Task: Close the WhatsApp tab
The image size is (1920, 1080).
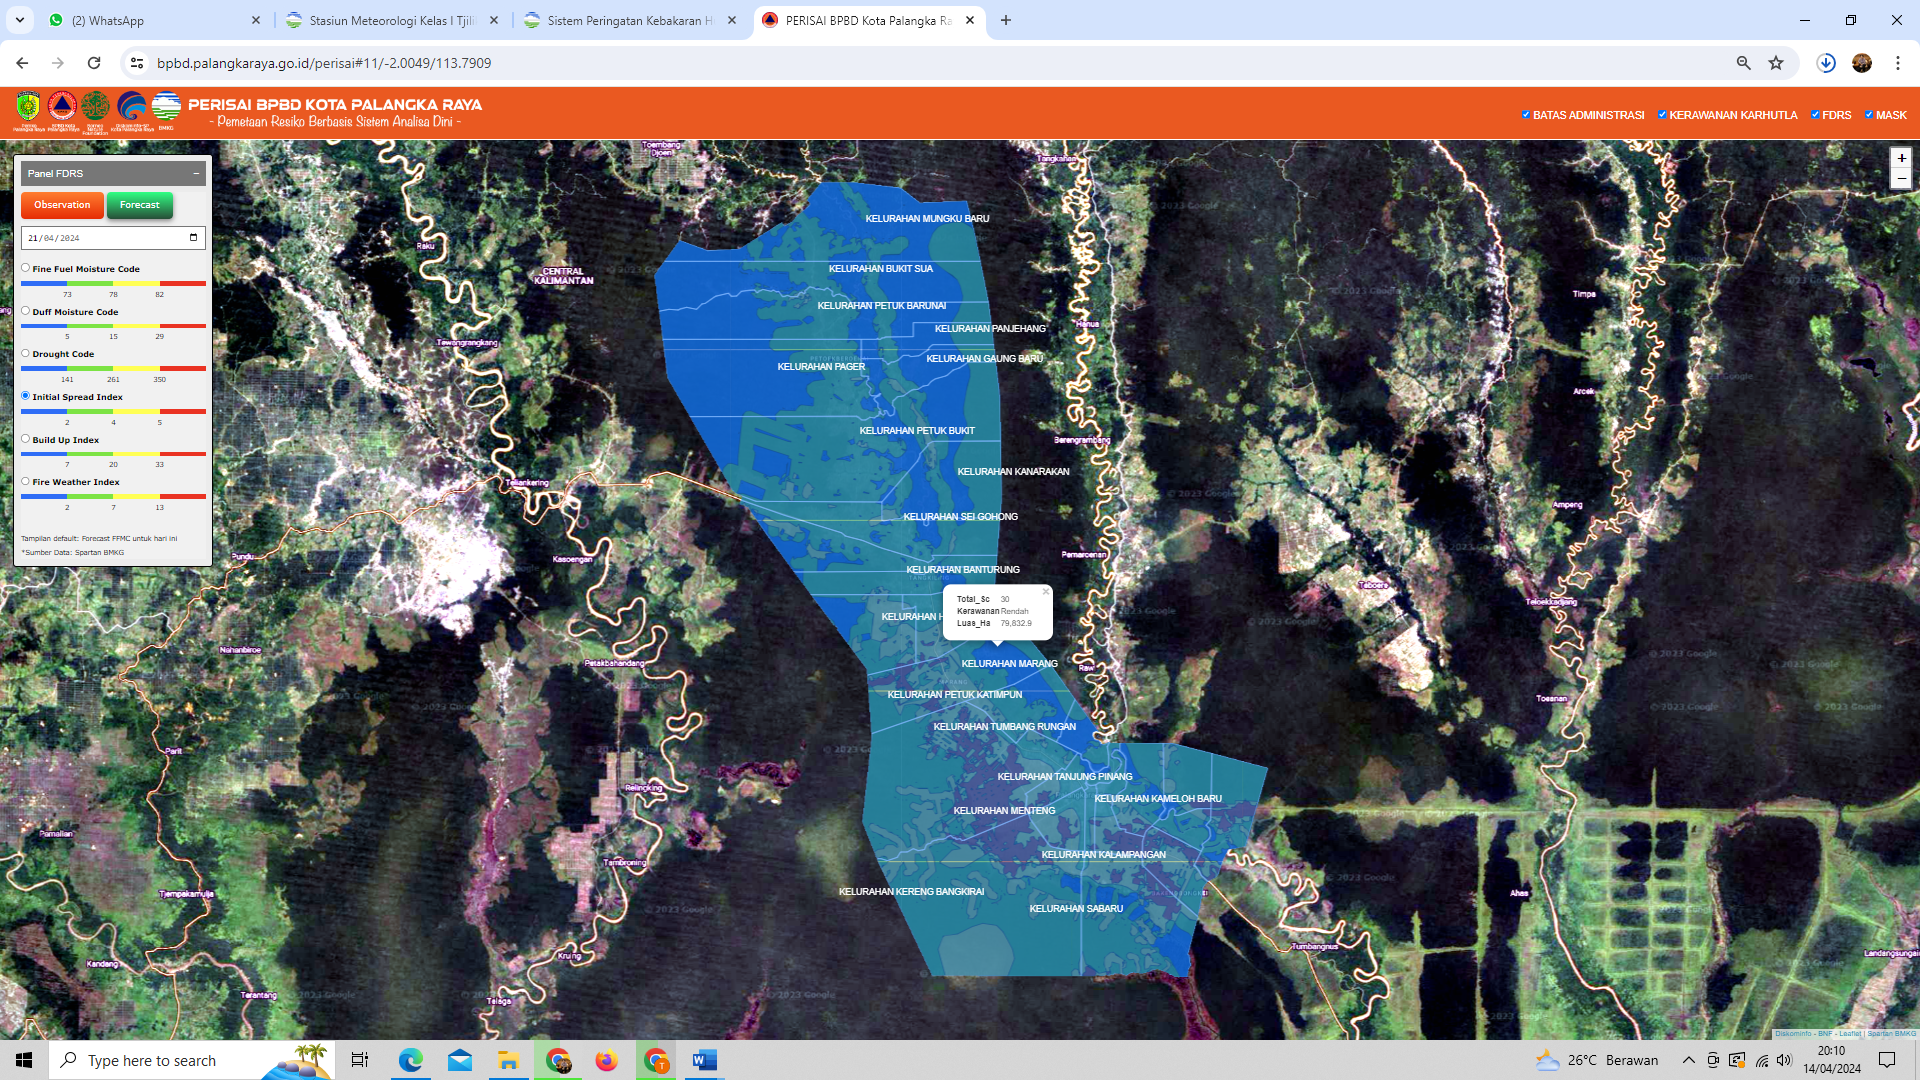Action: [256, 20]
